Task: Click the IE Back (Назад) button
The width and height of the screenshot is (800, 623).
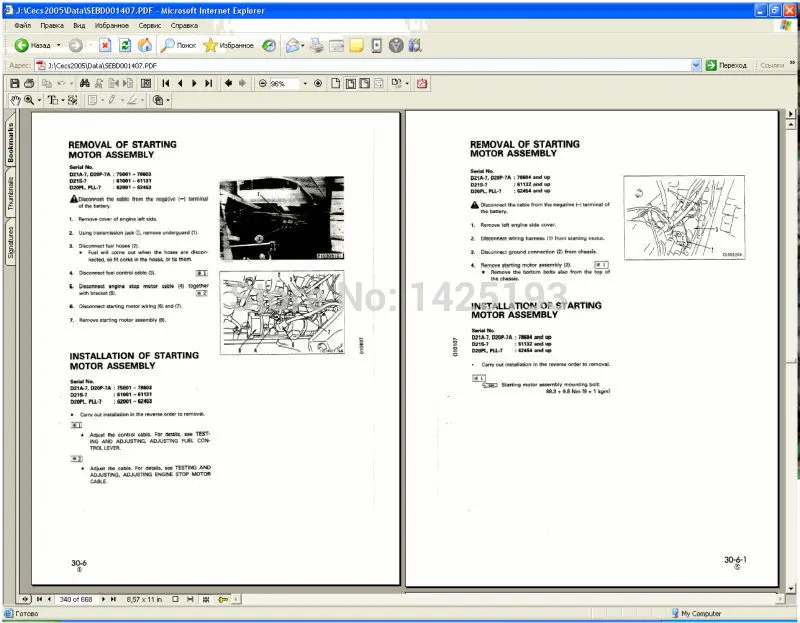Action: (x=33, y=45)
